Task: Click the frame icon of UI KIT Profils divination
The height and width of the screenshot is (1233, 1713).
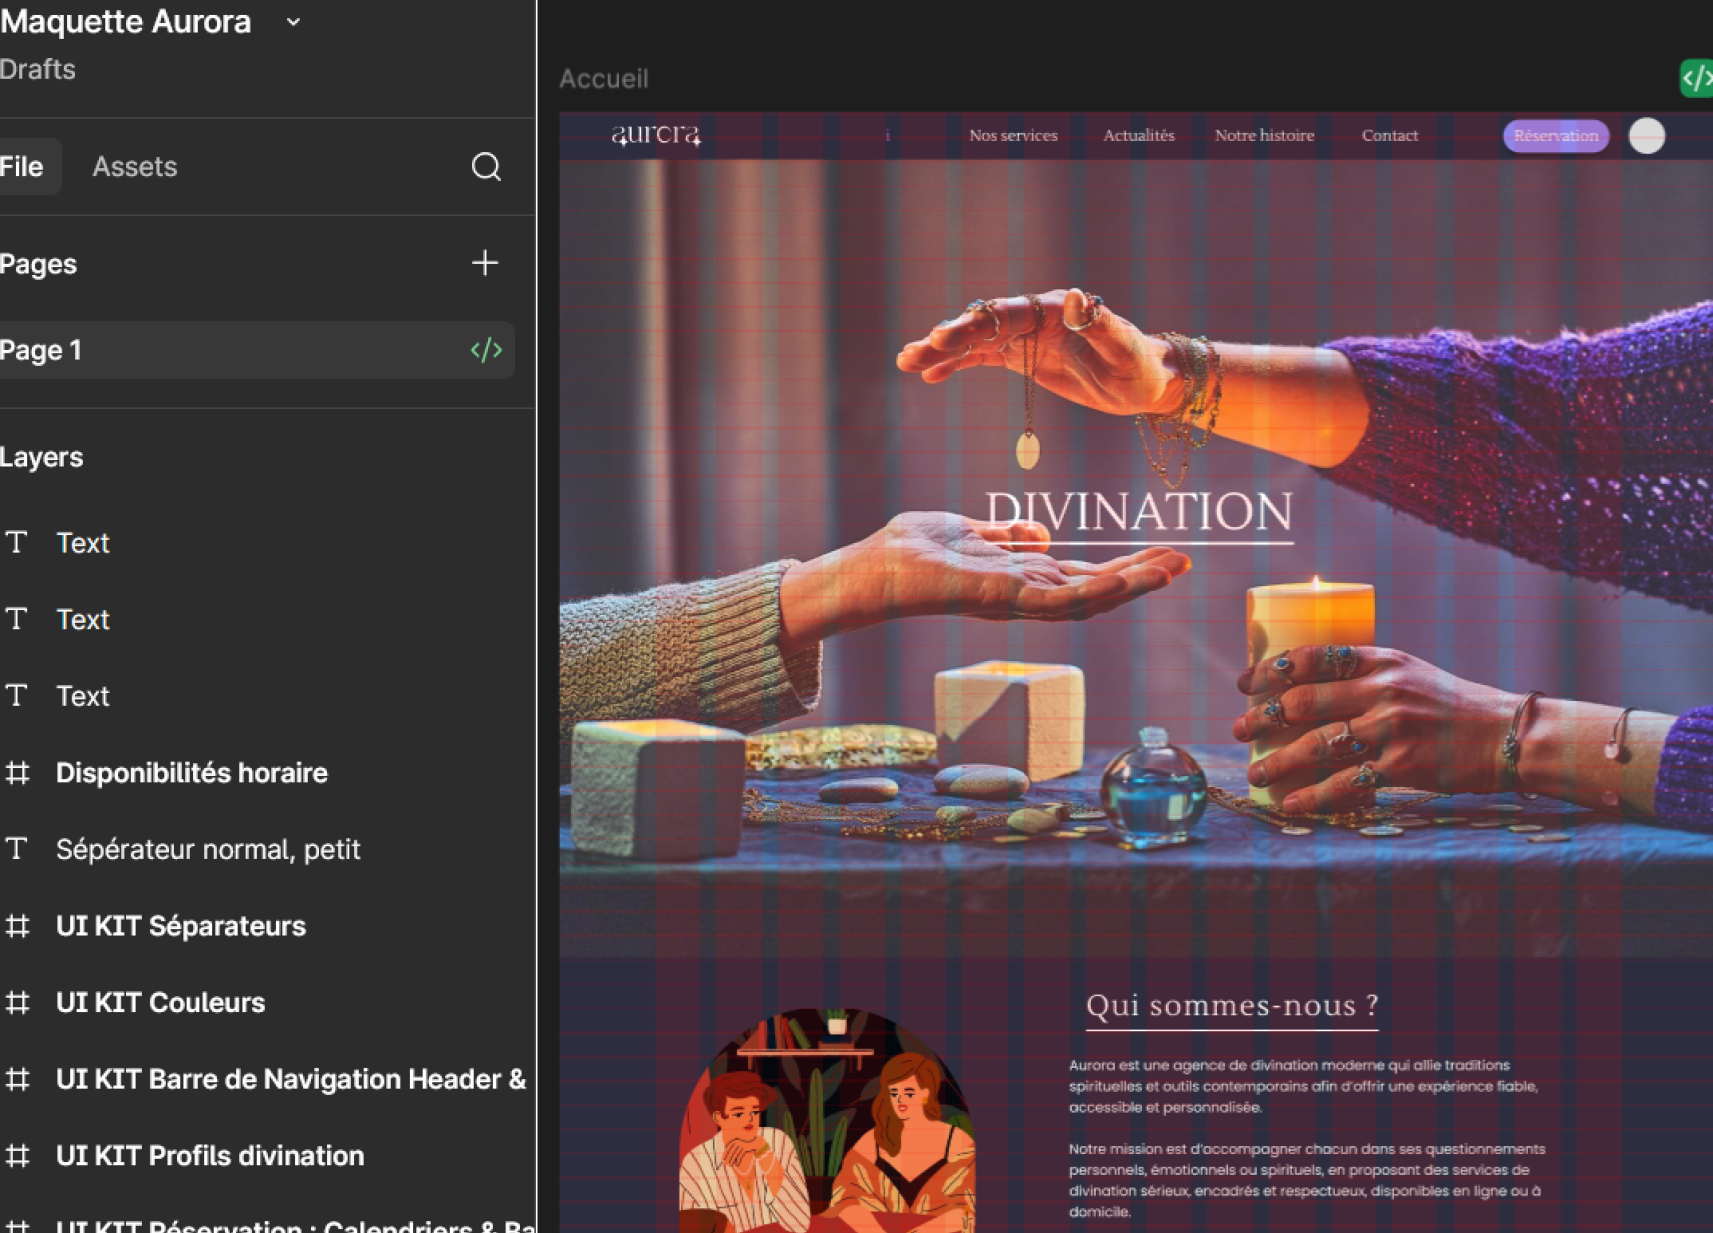Action: [17, 1156]
